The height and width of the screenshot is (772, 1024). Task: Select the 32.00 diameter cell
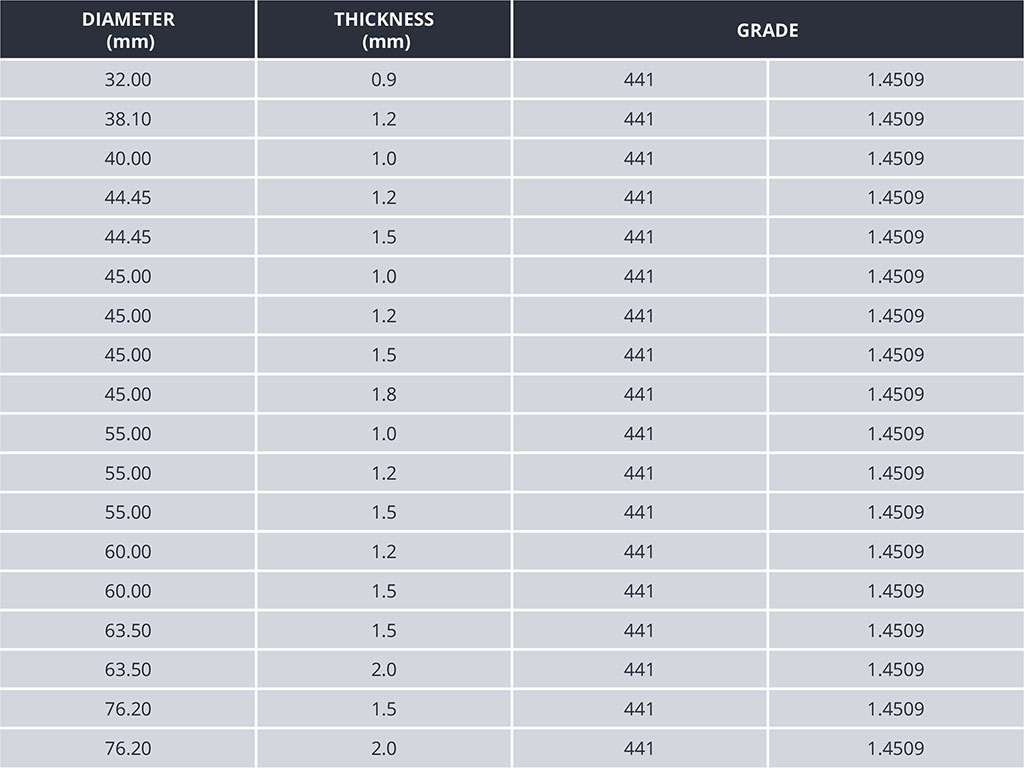(x=128, y=80)
